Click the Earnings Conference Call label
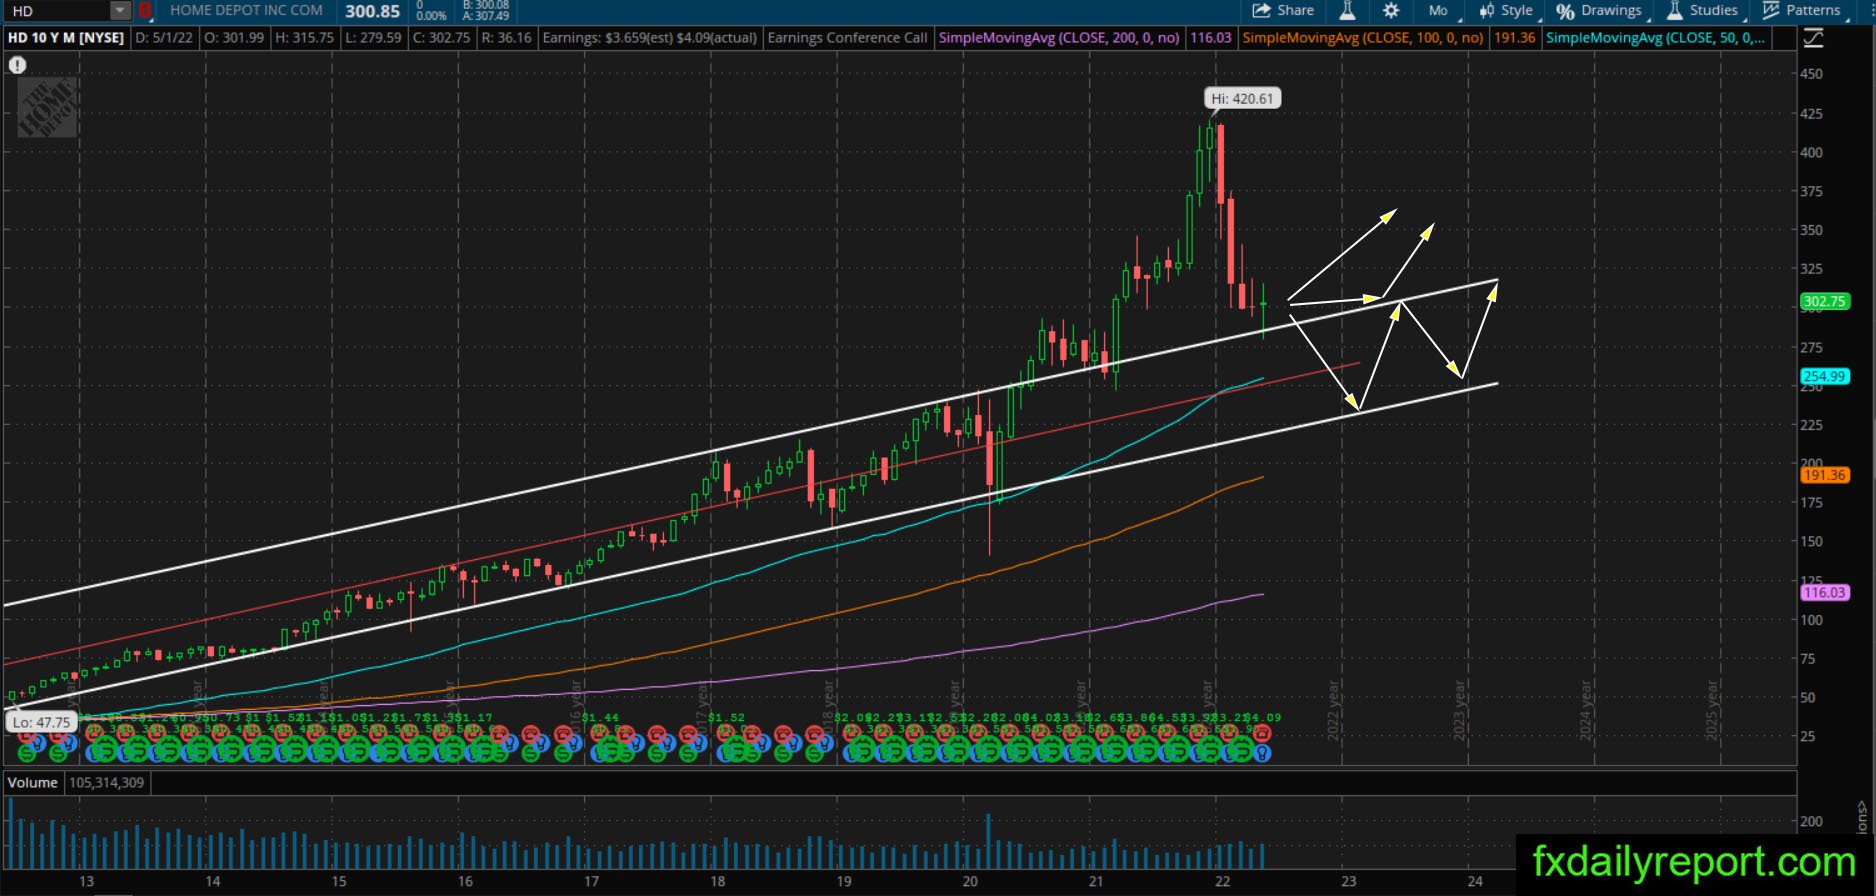Viewport: 1876px width, 896px height. pos(847,38)
